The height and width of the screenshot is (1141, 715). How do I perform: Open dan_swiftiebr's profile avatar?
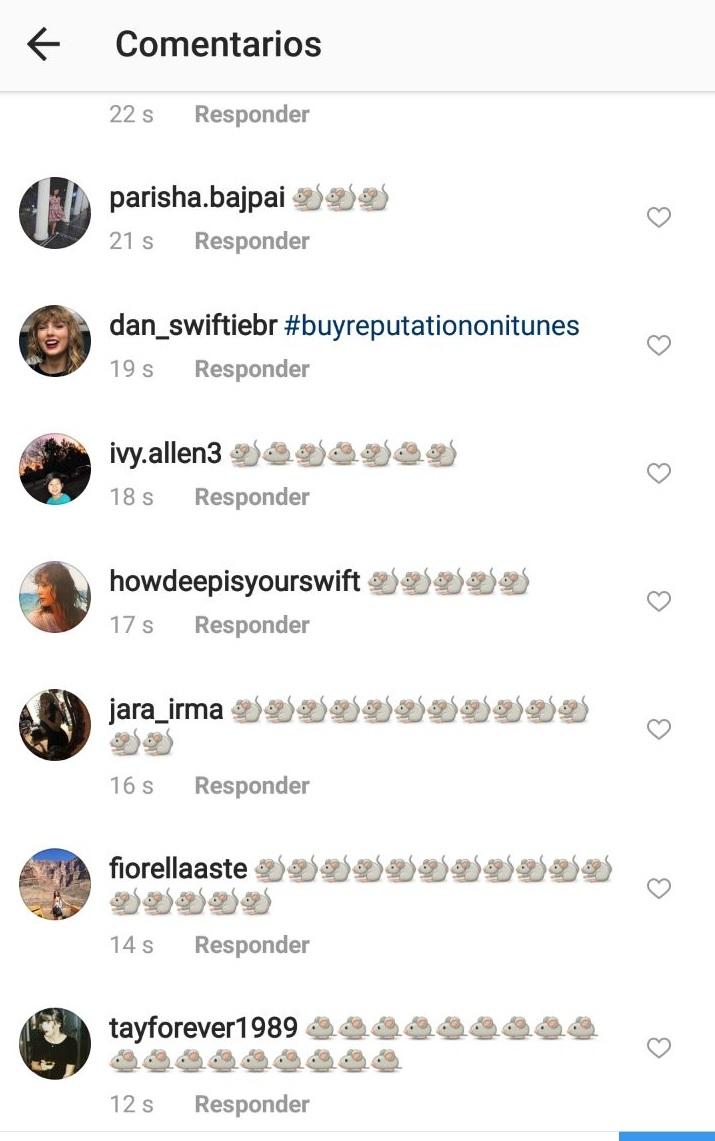tap(55, 341)
